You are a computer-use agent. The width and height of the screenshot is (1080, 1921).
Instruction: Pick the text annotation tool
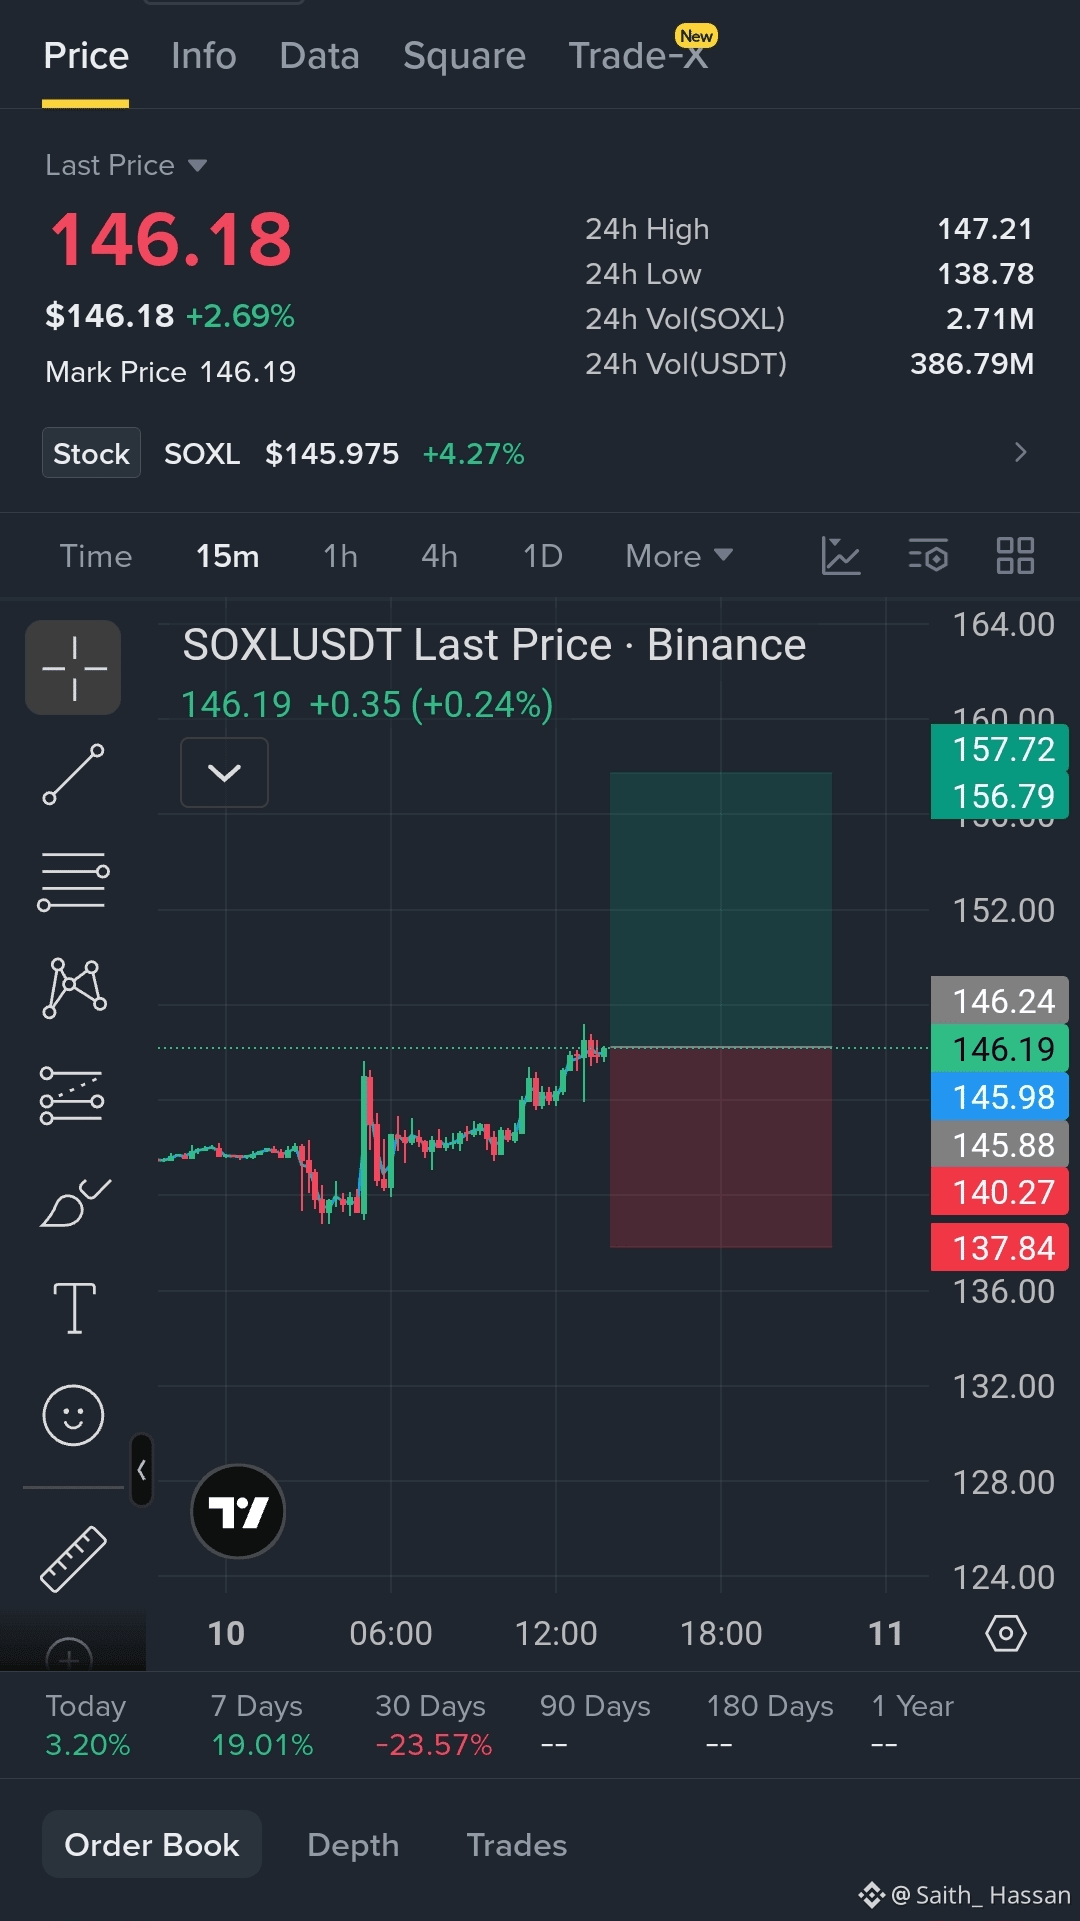(74, 1308)
